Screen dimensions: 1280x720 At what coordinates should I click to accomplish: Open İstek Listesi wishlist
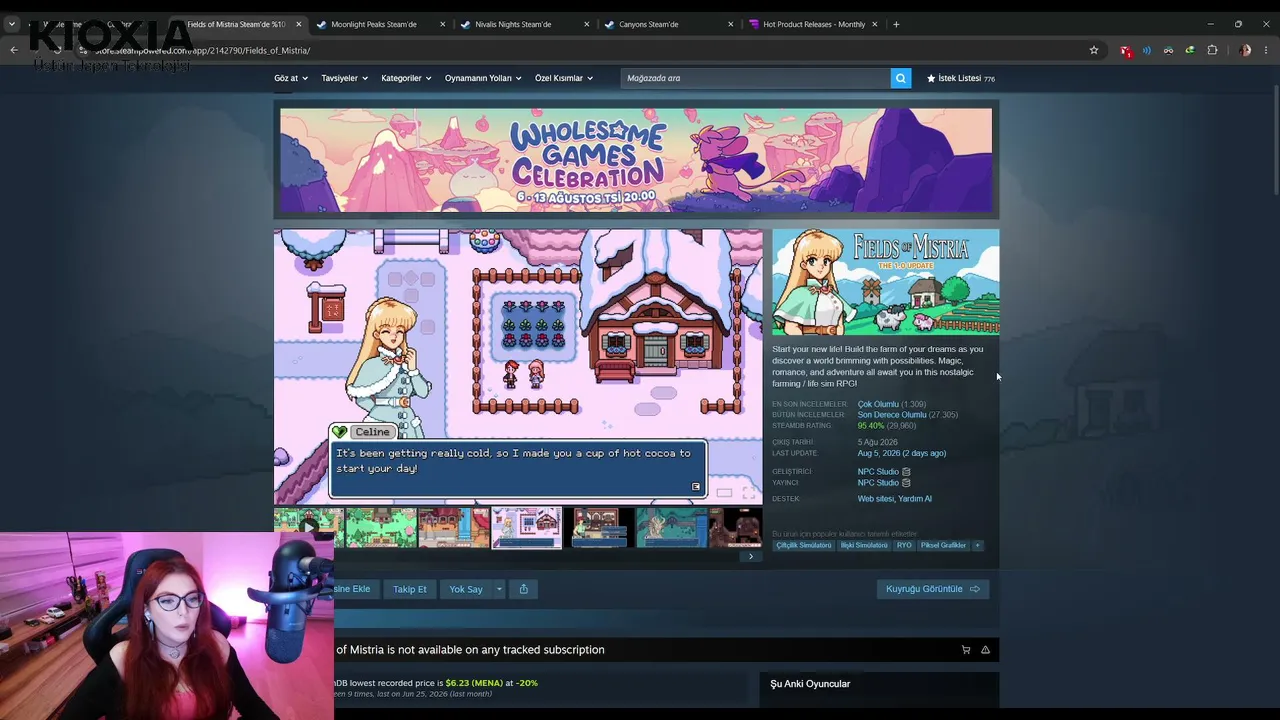click(x=960, y=78)
